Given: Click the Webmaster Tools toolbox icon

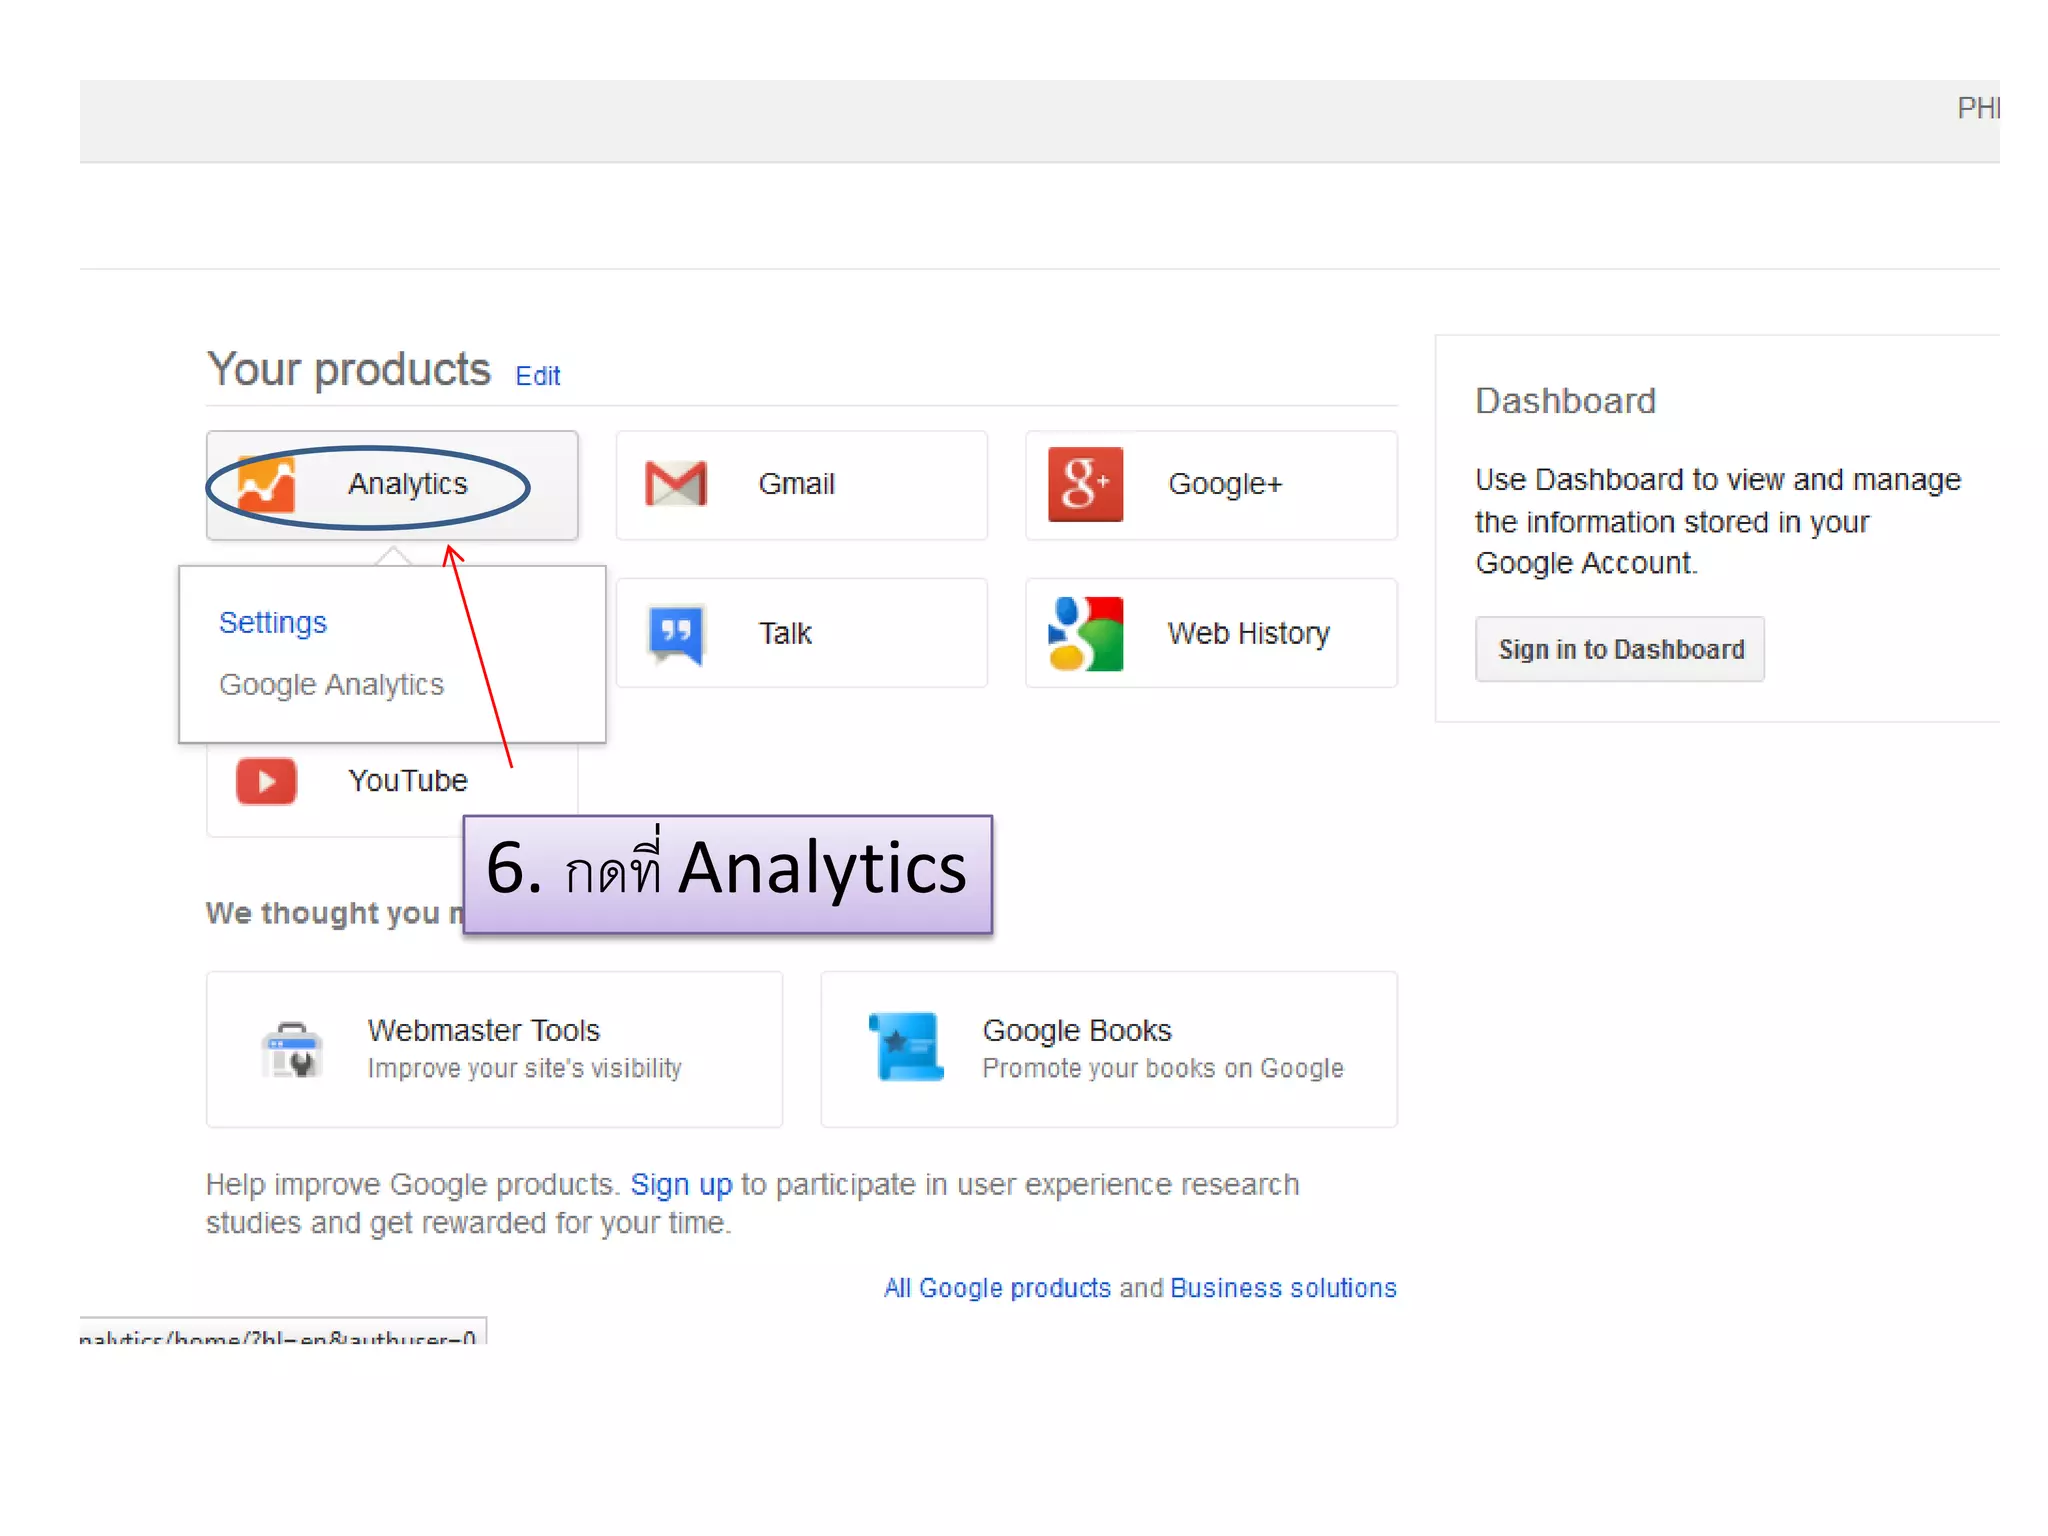Looking at the screenshot, I should [292, 1050].
